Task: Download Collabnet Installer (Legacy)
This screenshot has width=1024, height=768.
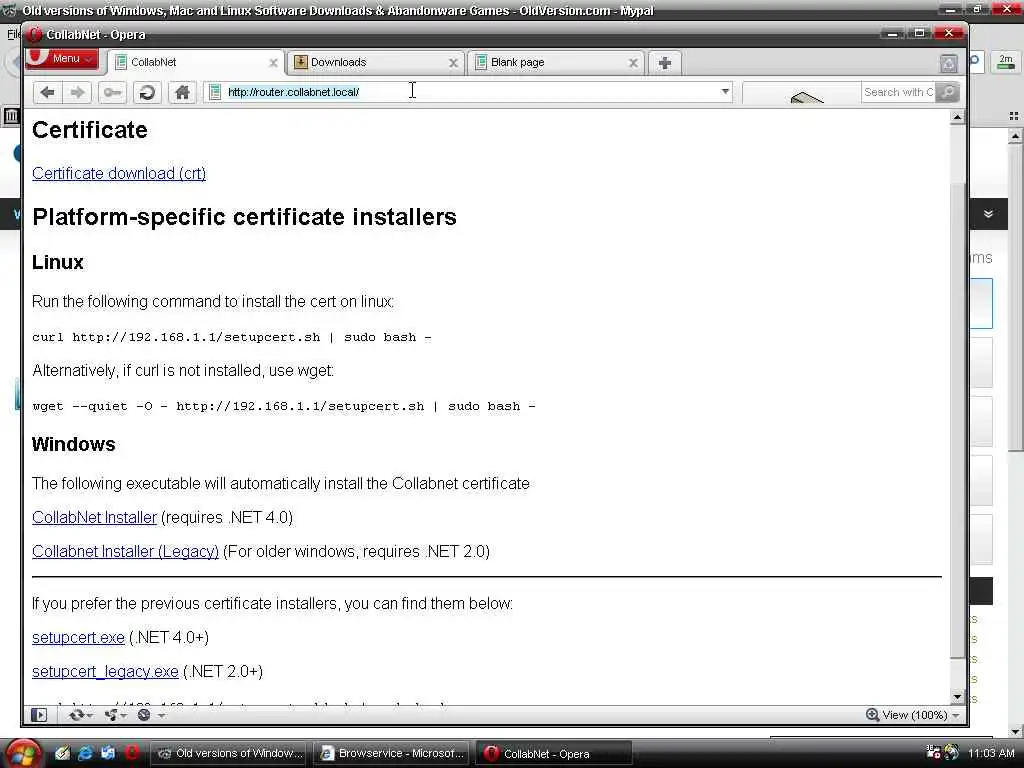Action: click(x=125, y=551)
